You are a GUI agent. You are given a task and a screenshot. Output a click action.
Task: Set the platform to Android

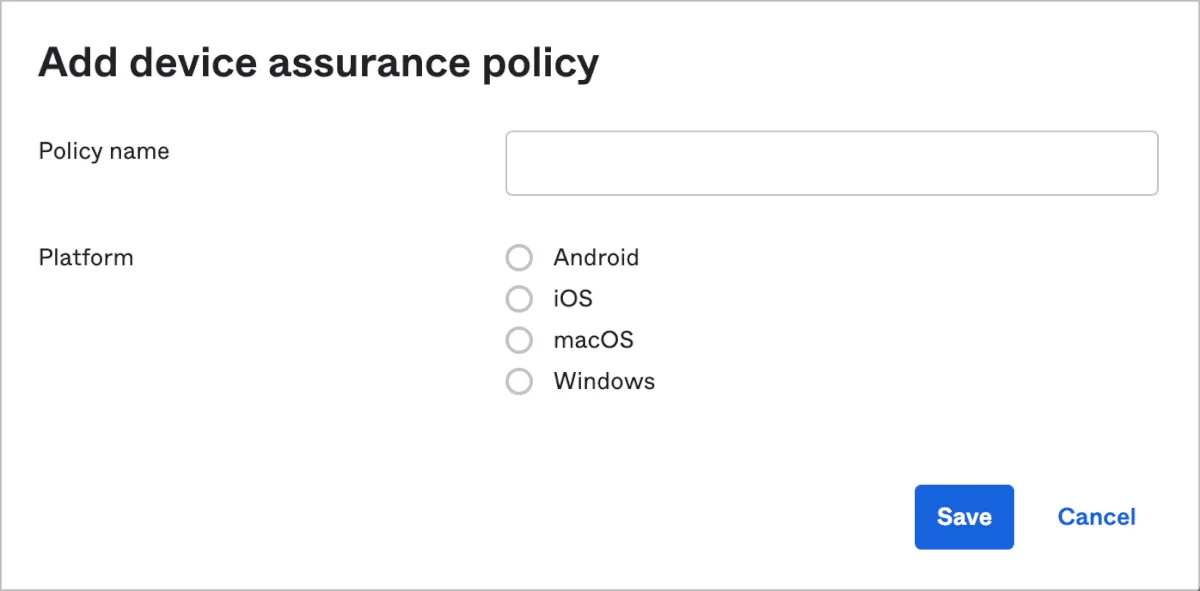coord(519,258)
